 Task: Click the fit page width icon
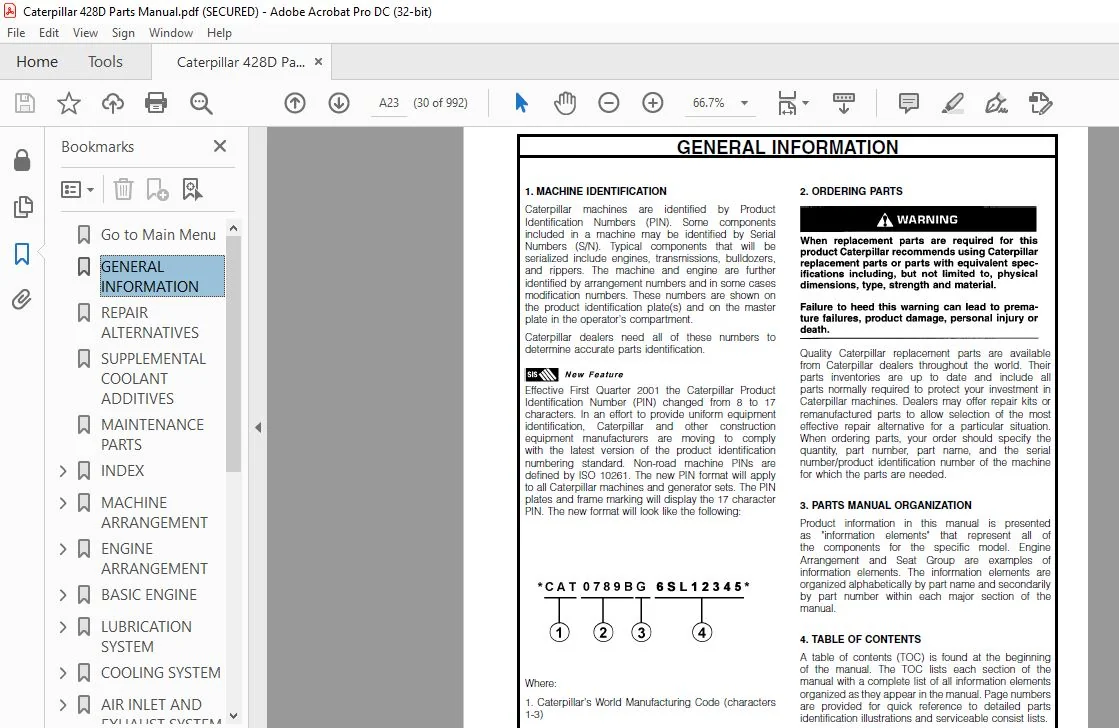coord(787,103)
